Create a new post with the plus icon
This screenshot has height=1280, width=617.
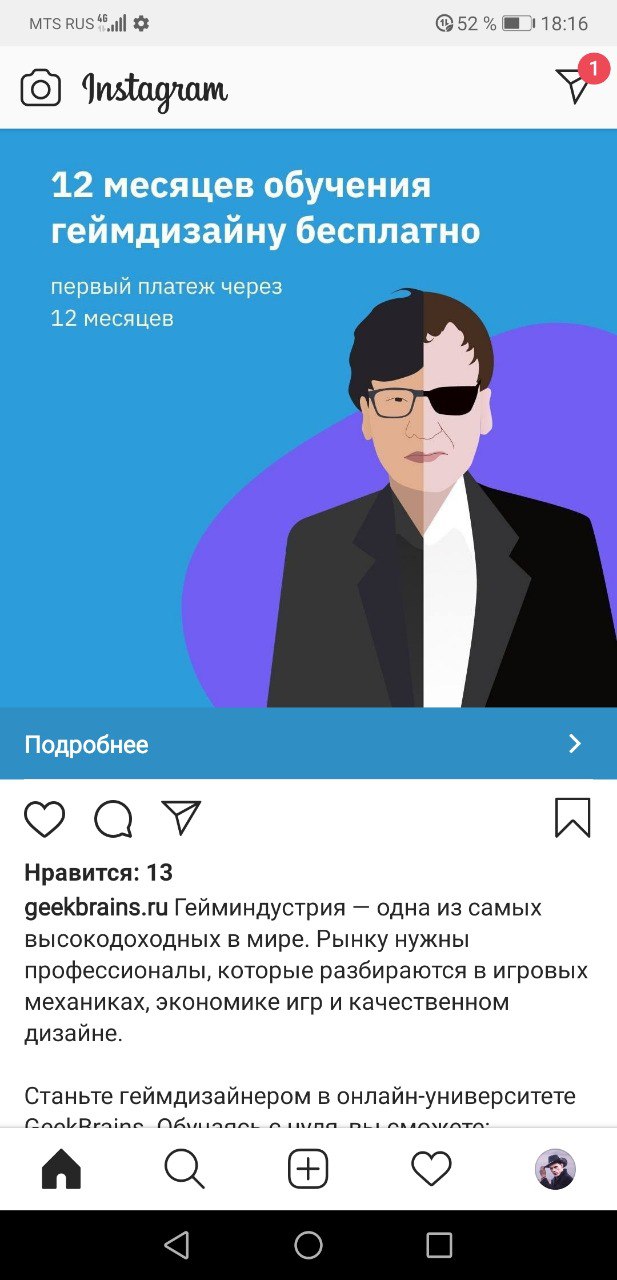click(x=308, y=1168)
